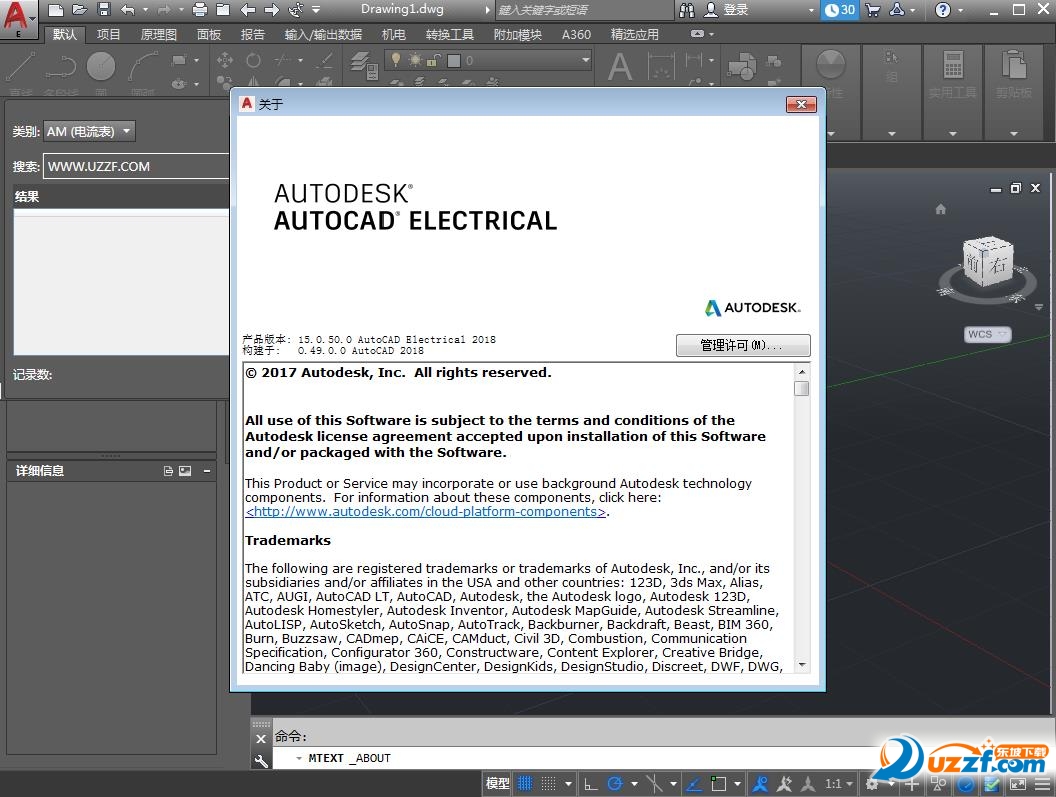The image size is (1056, 797).
Task: Open the Help question mark icon
Action: [x=943, y=10]
